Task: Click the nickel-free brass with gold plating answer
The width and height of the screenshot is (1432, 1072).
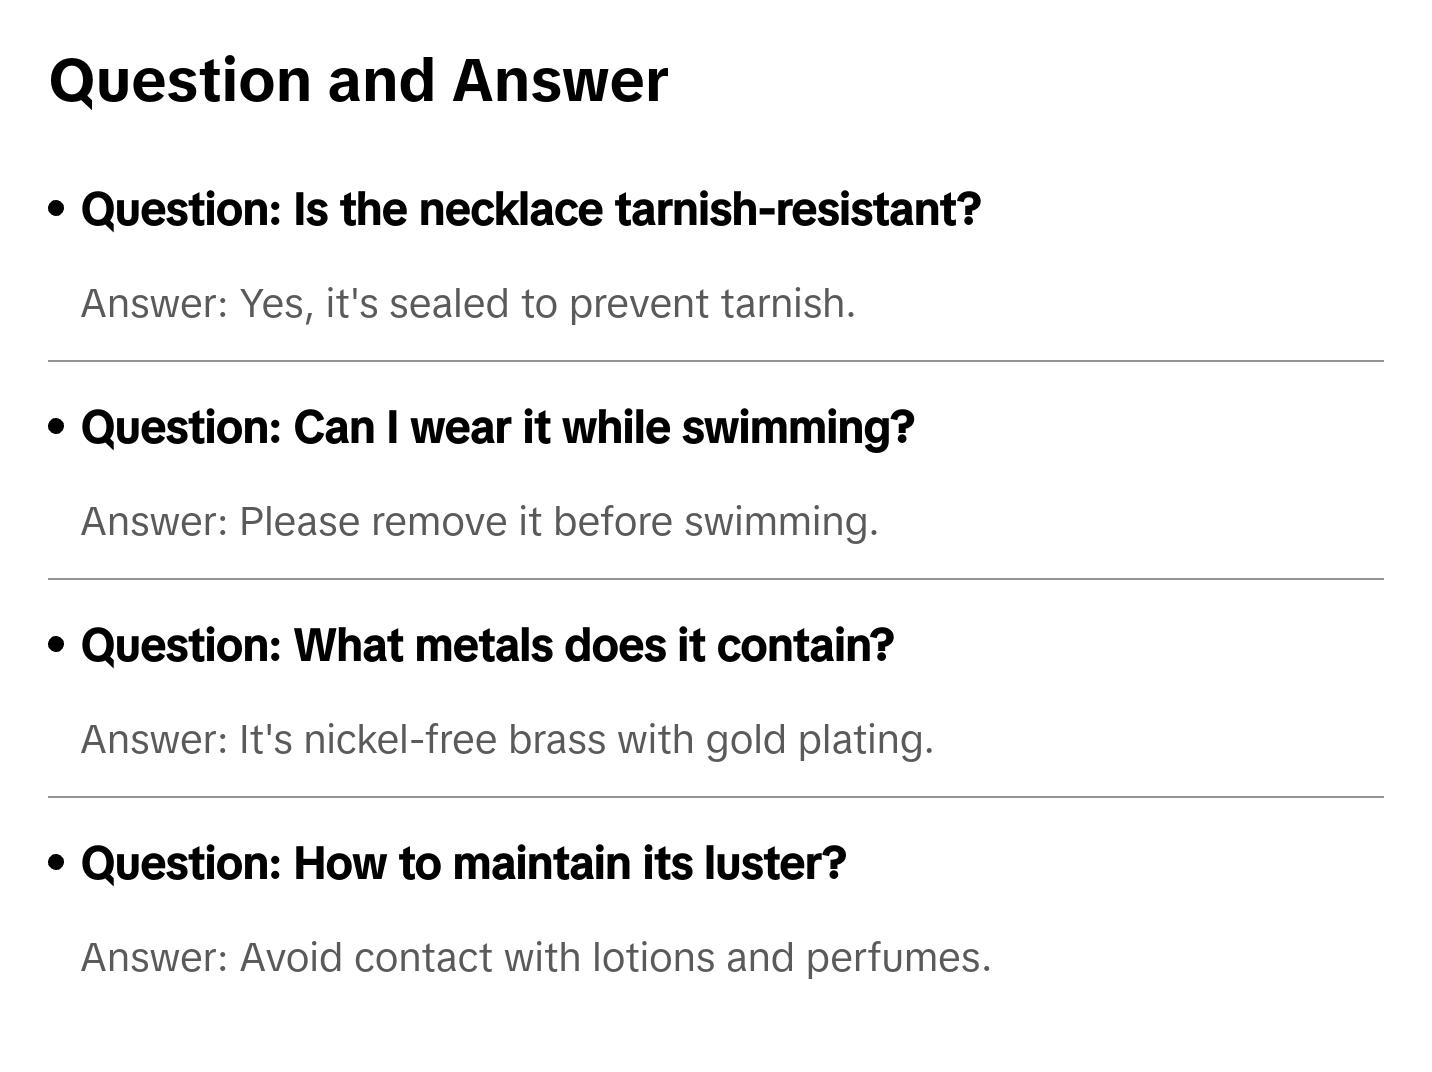Action: pyautogui.click(x=507, y=740)
